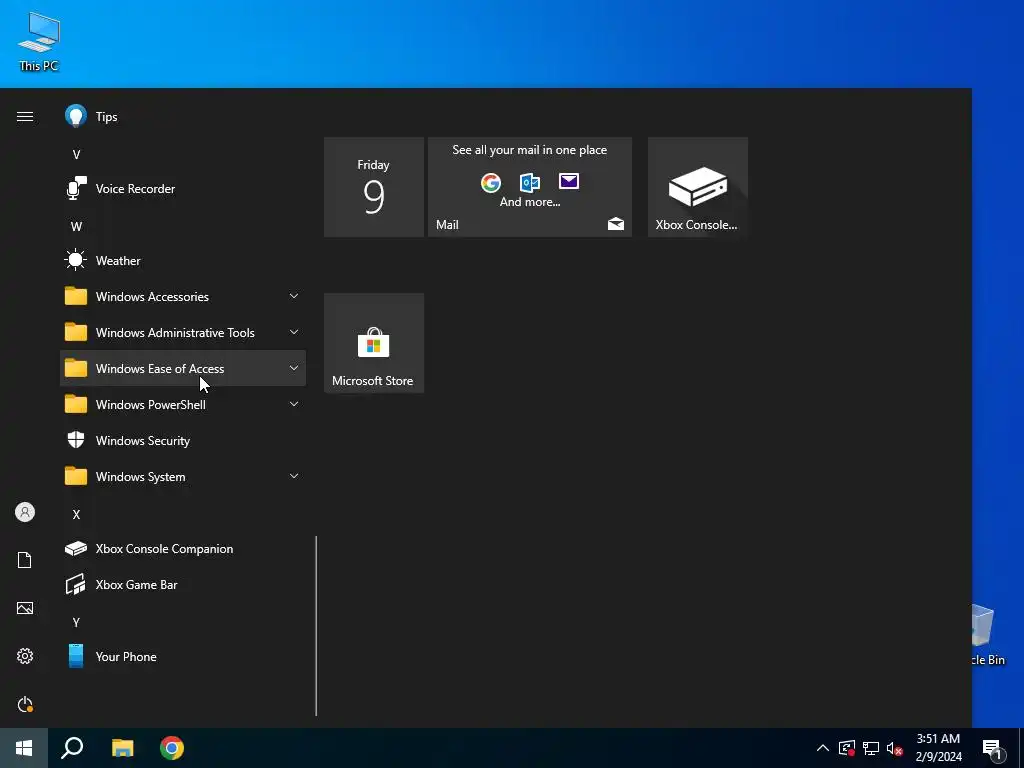Expand the Windows Ease of Access folder
The image size is (1024, 768).
point(183,368)
